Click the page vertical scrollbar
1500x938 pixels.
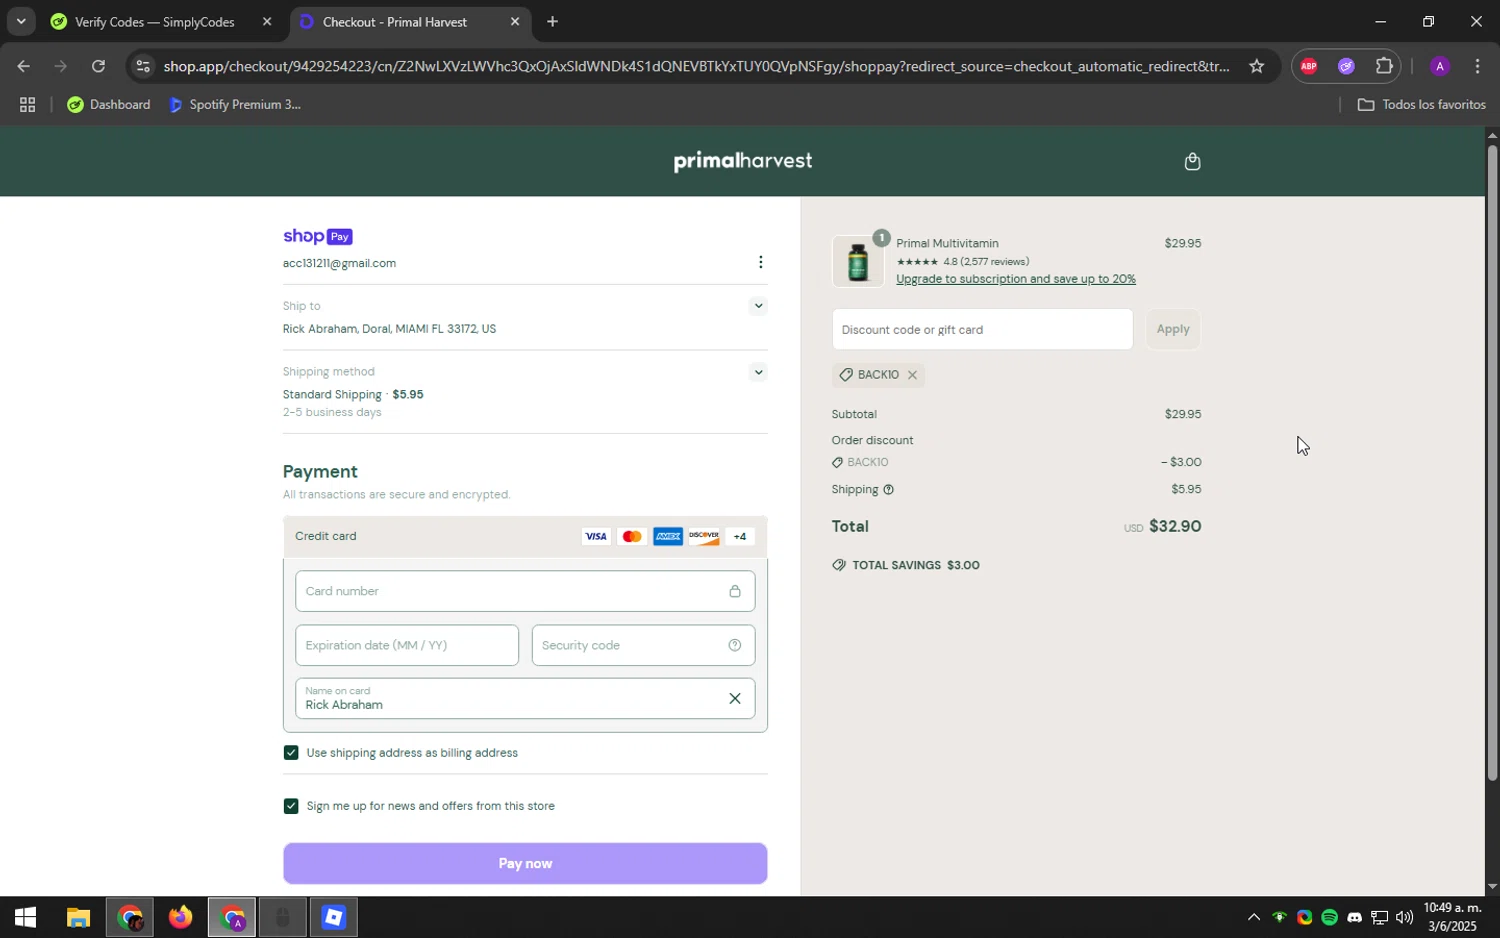1492,464
